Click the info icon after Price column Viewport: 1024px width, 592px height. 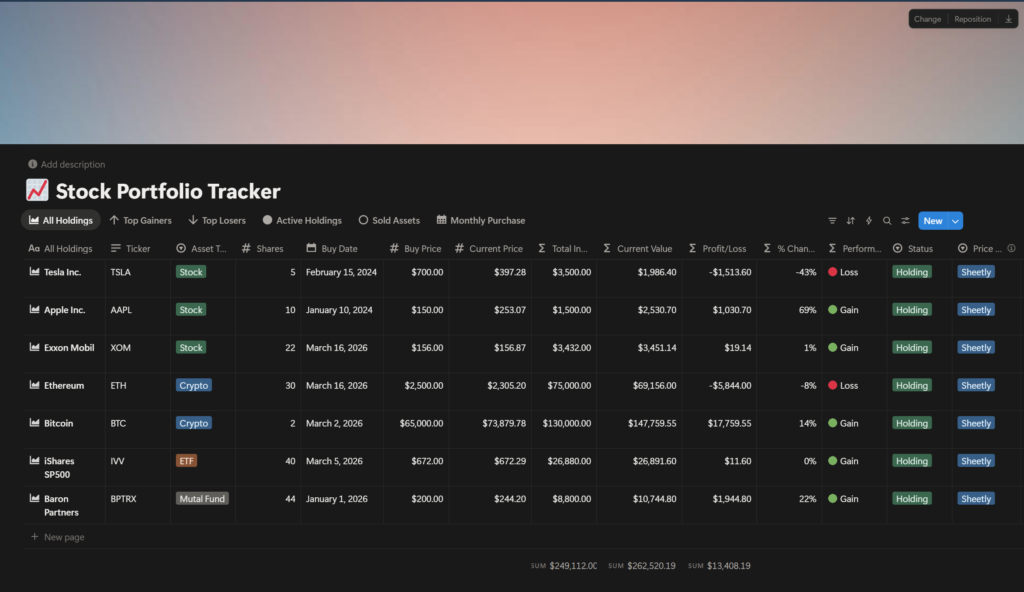pyautogui.click(x=1011, y=248)
